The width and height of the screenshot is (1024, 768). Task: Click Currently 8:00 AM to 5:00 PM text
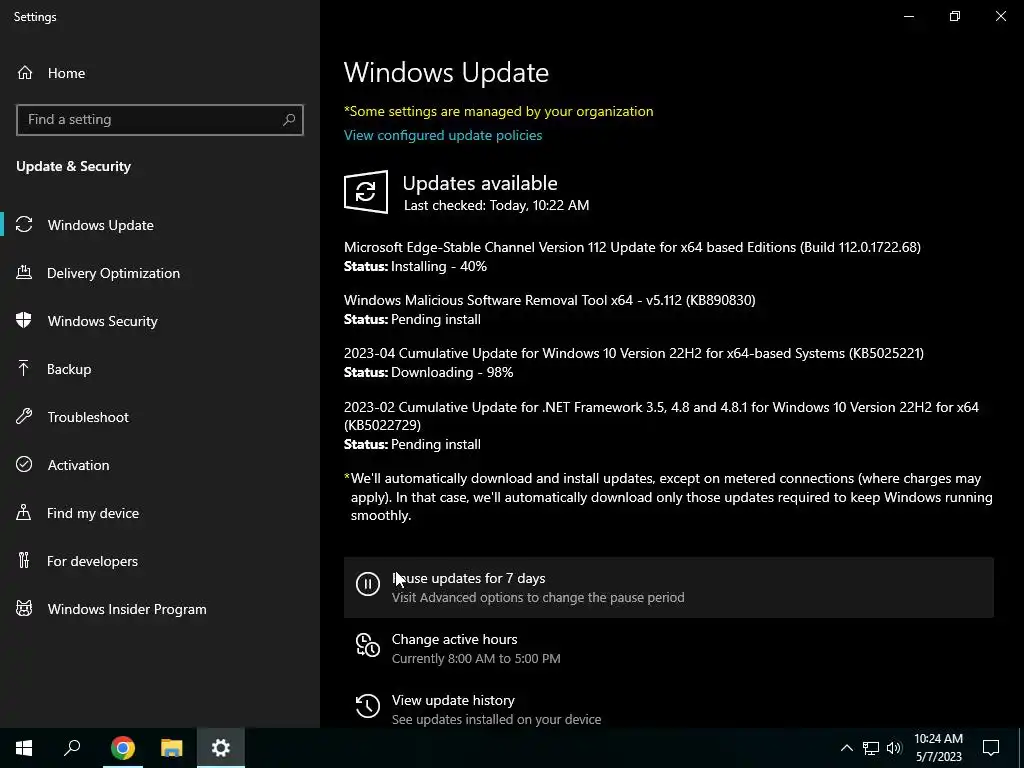pos(476,658)
